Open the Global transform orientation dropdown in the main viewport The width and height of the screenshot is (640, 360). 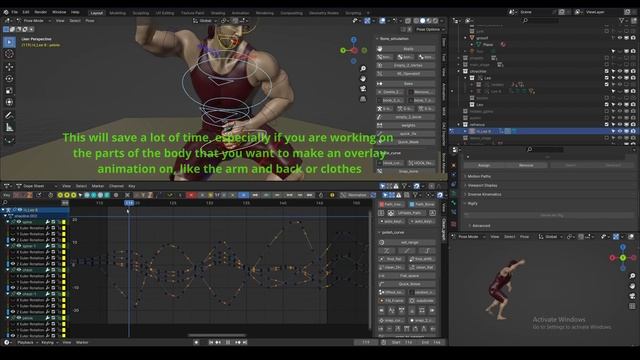205,20
